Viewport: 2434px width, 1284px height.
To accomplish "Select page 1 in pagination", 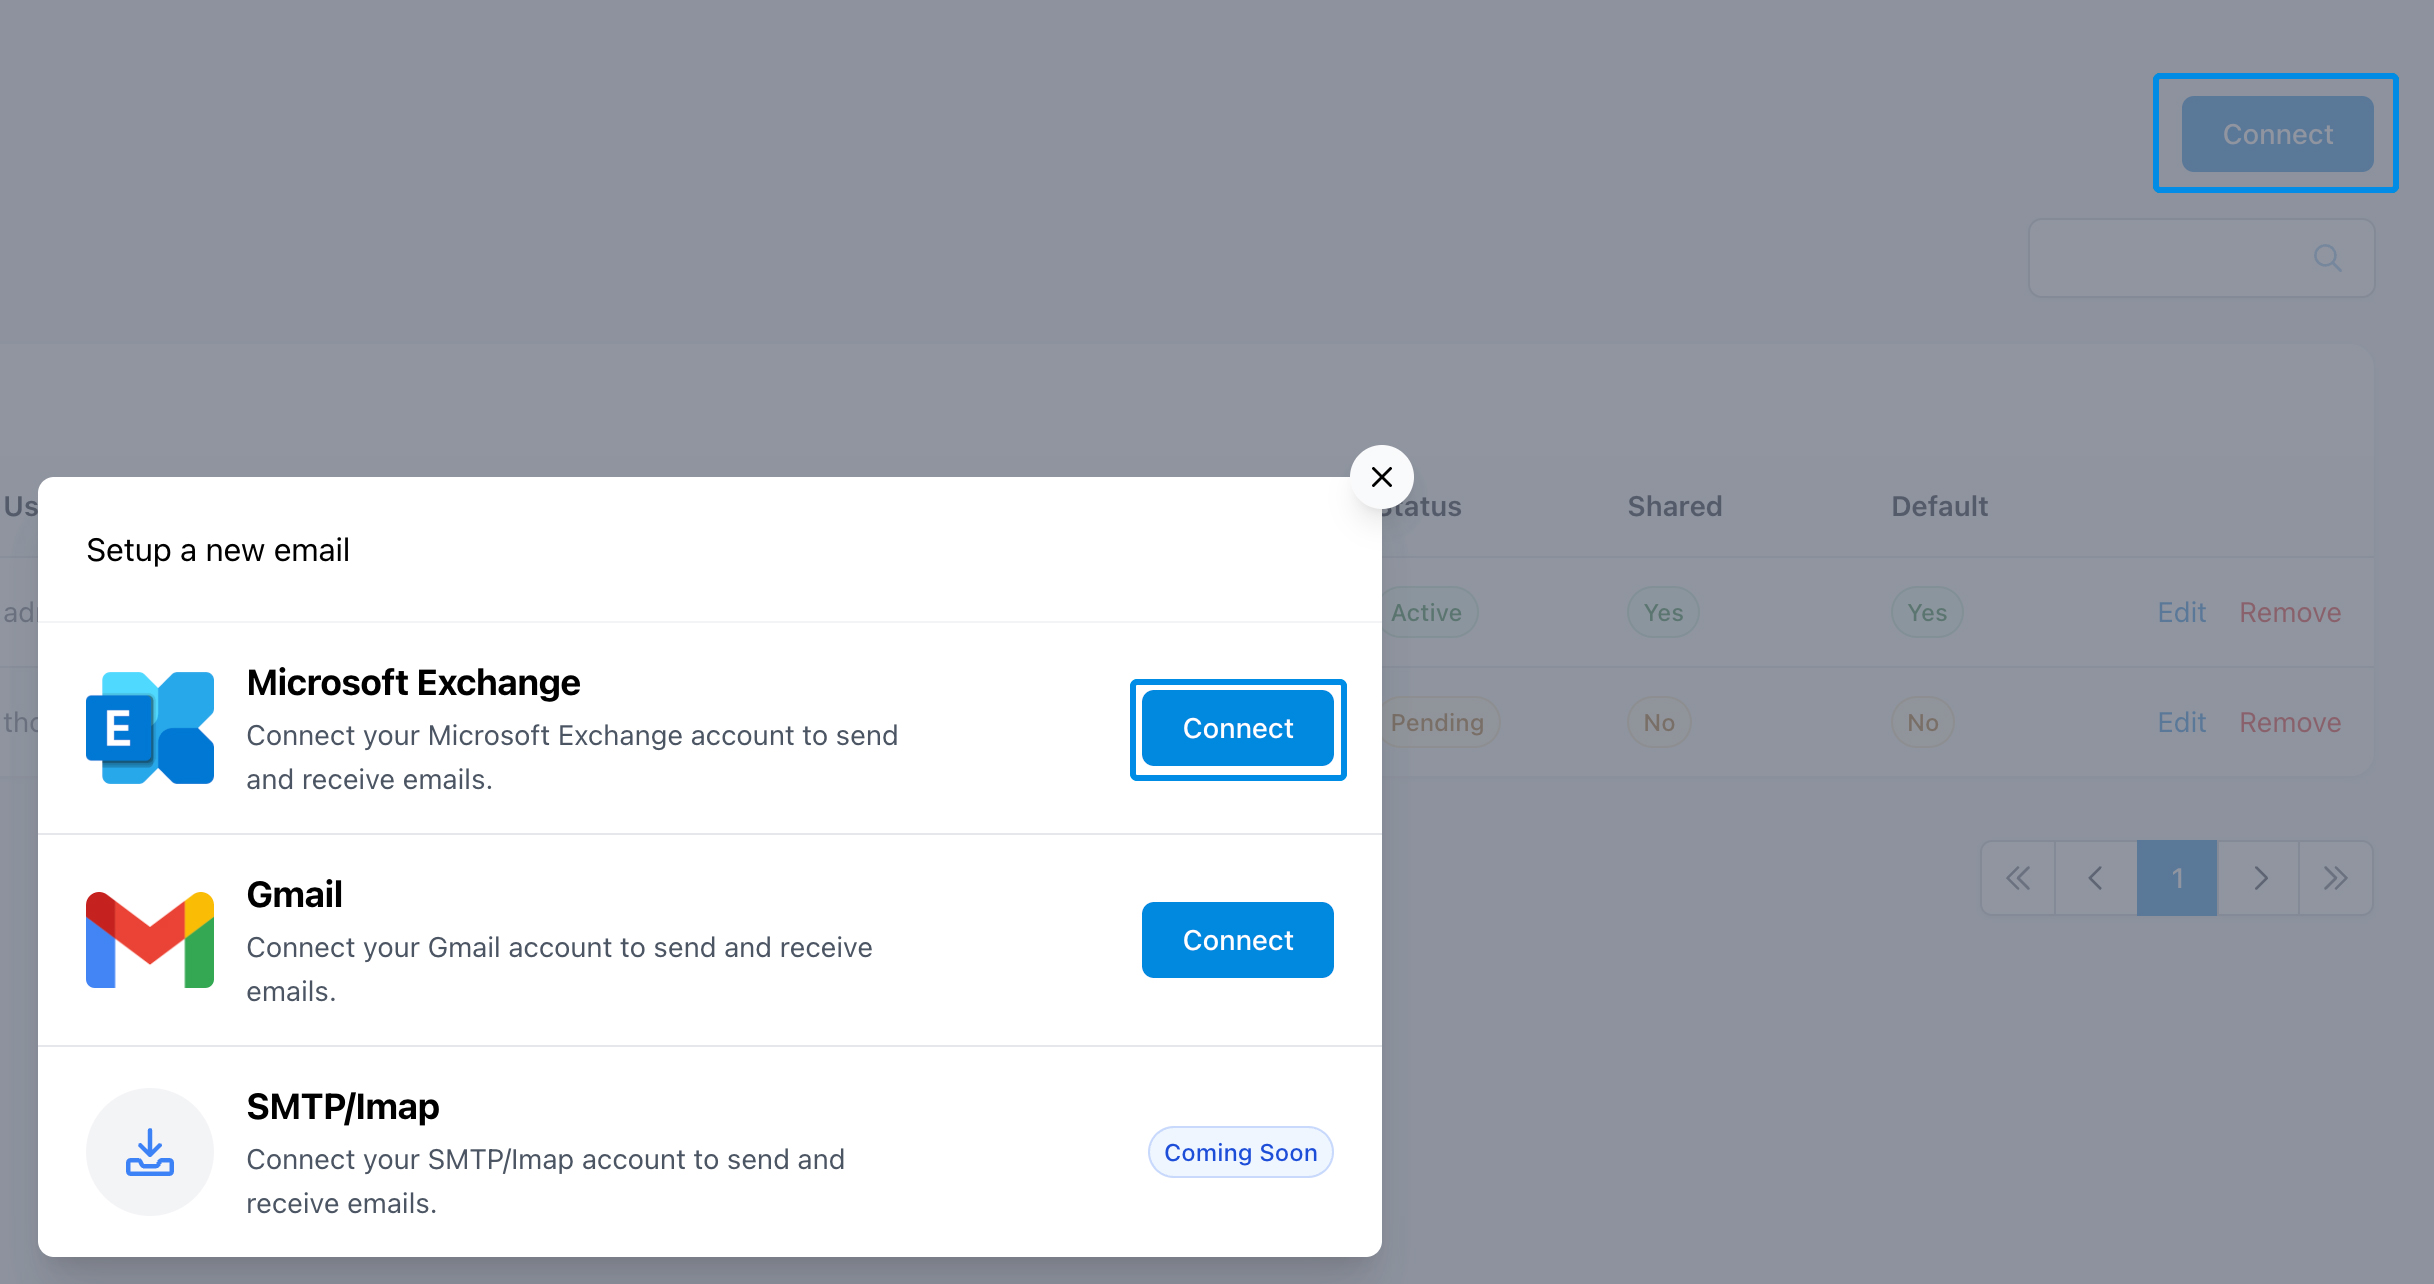I will 2177,878.
